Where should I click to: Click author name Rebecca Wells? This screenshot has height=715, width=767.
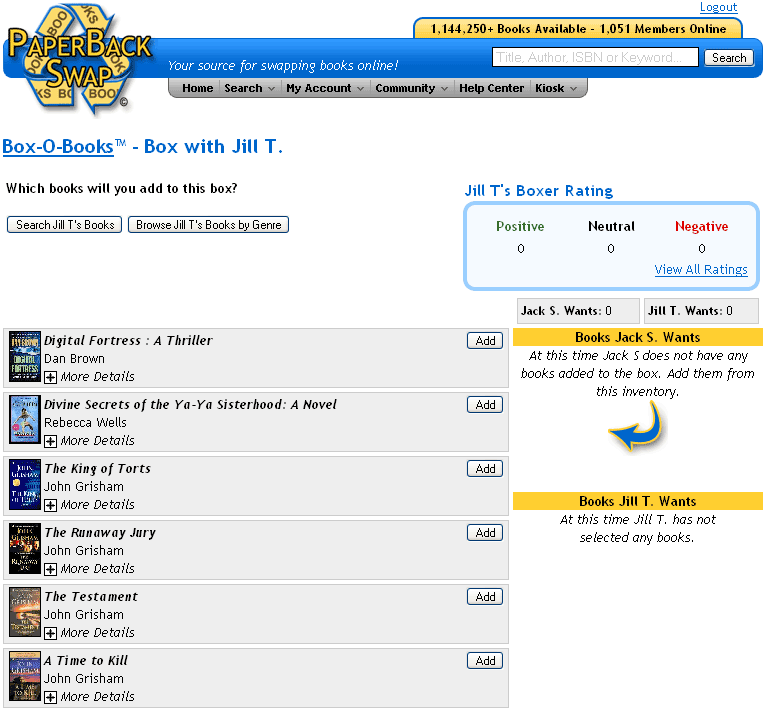[85, 423]
